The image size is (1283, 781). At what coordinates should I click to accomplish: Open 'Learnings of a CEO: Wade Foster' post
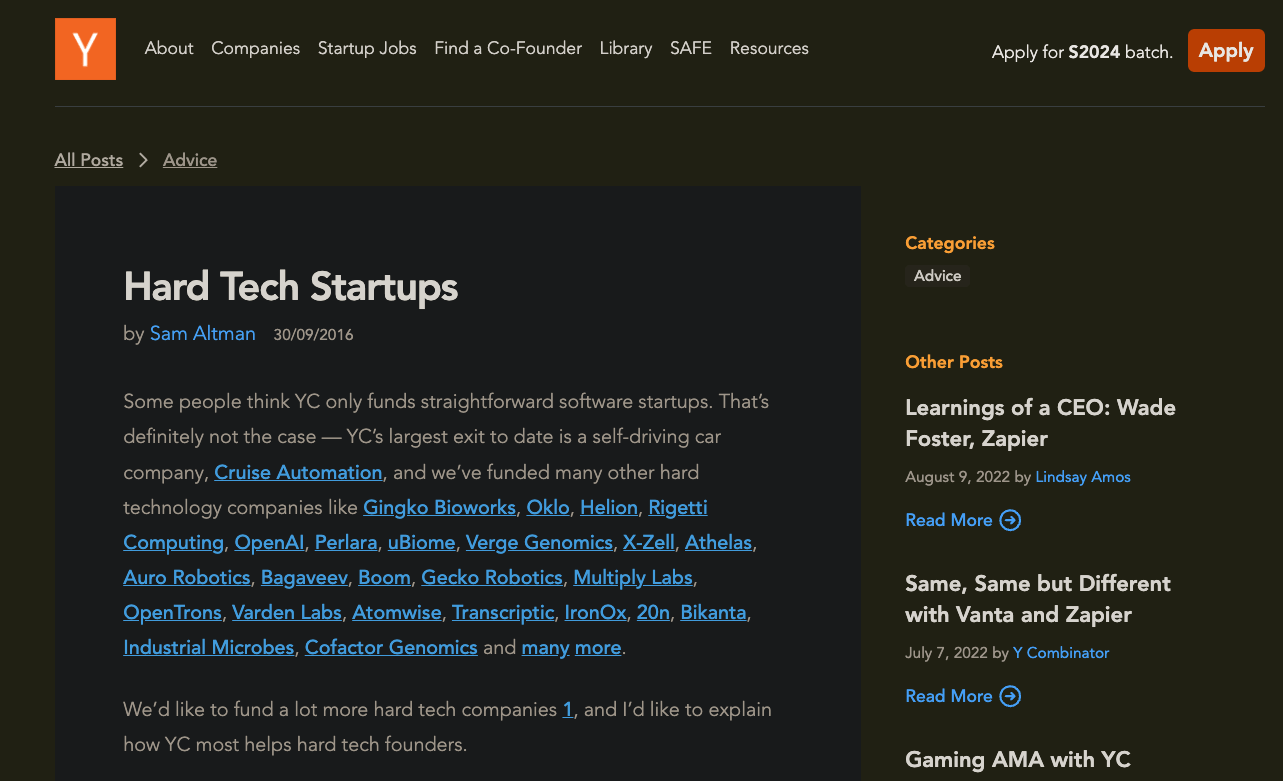tap(1040, 423)
